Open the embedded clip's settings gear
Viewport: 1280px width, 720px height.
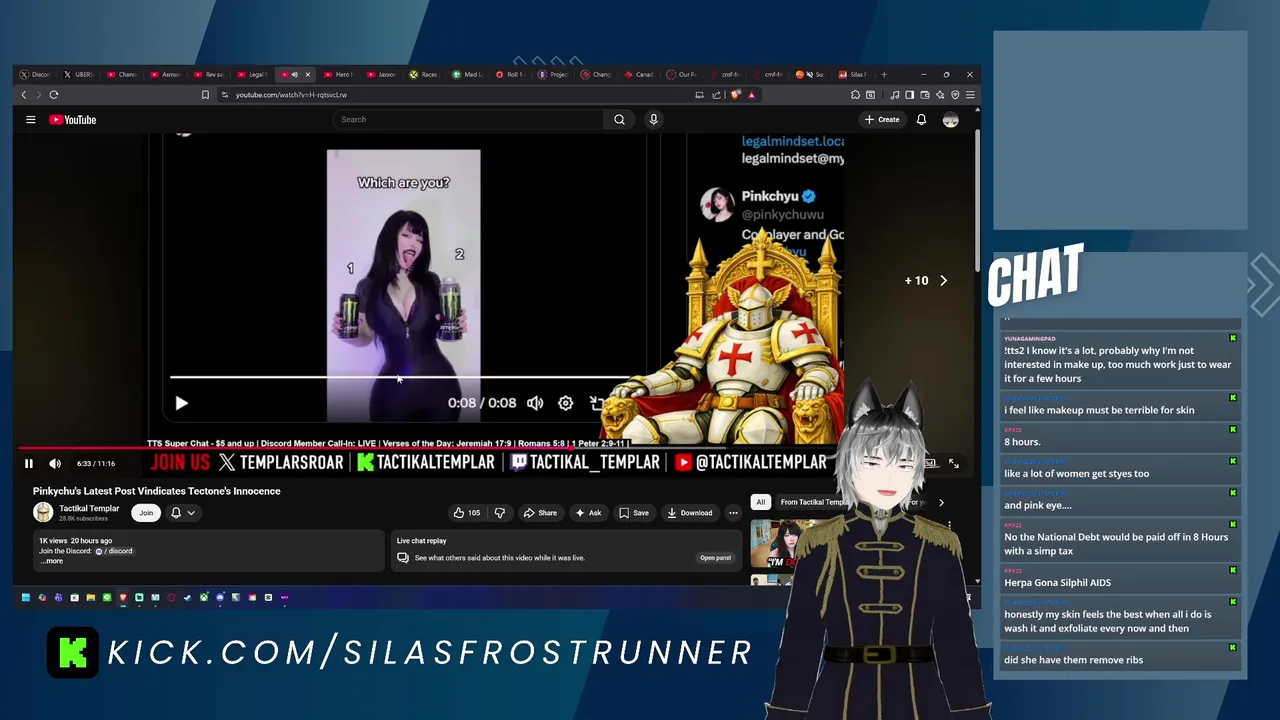pyautogui.click(x=566, y=403)
